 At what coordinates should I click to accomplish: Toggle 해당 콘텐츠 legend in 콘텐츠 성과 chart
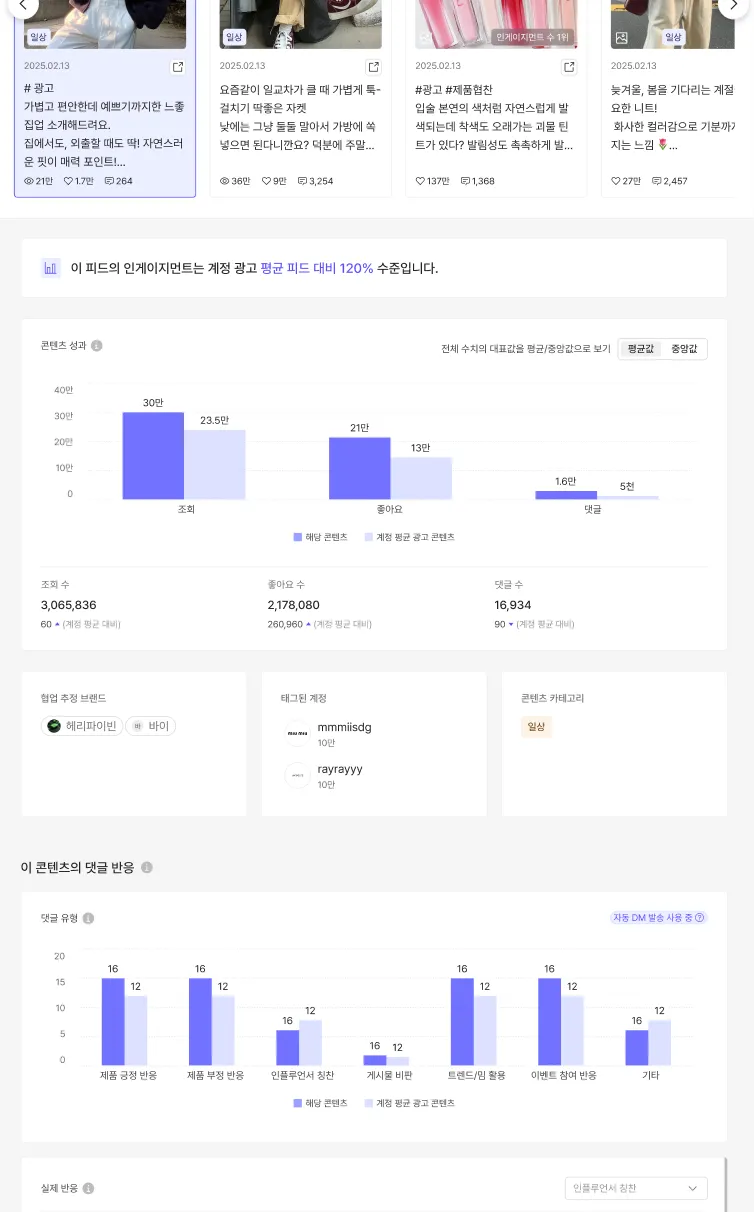pos(320,537)
